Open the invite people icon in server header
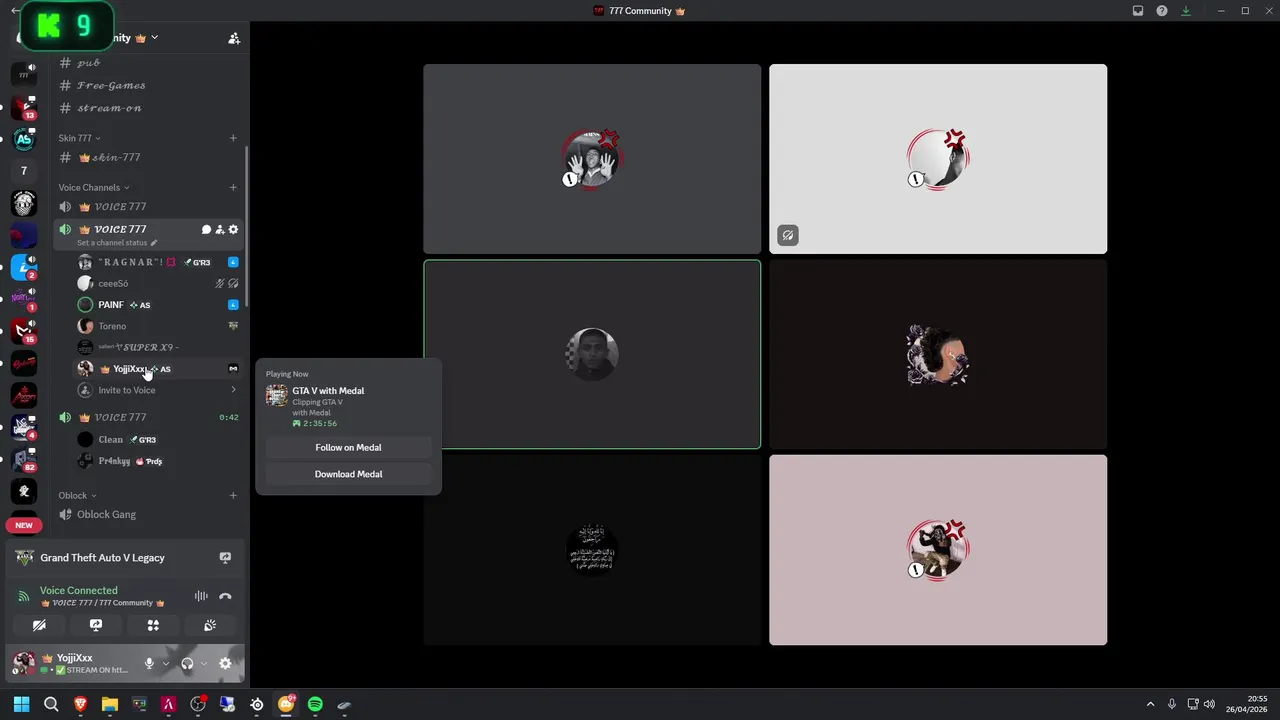The width and height of the screenshot is (1280, 720). coord(234,38)
